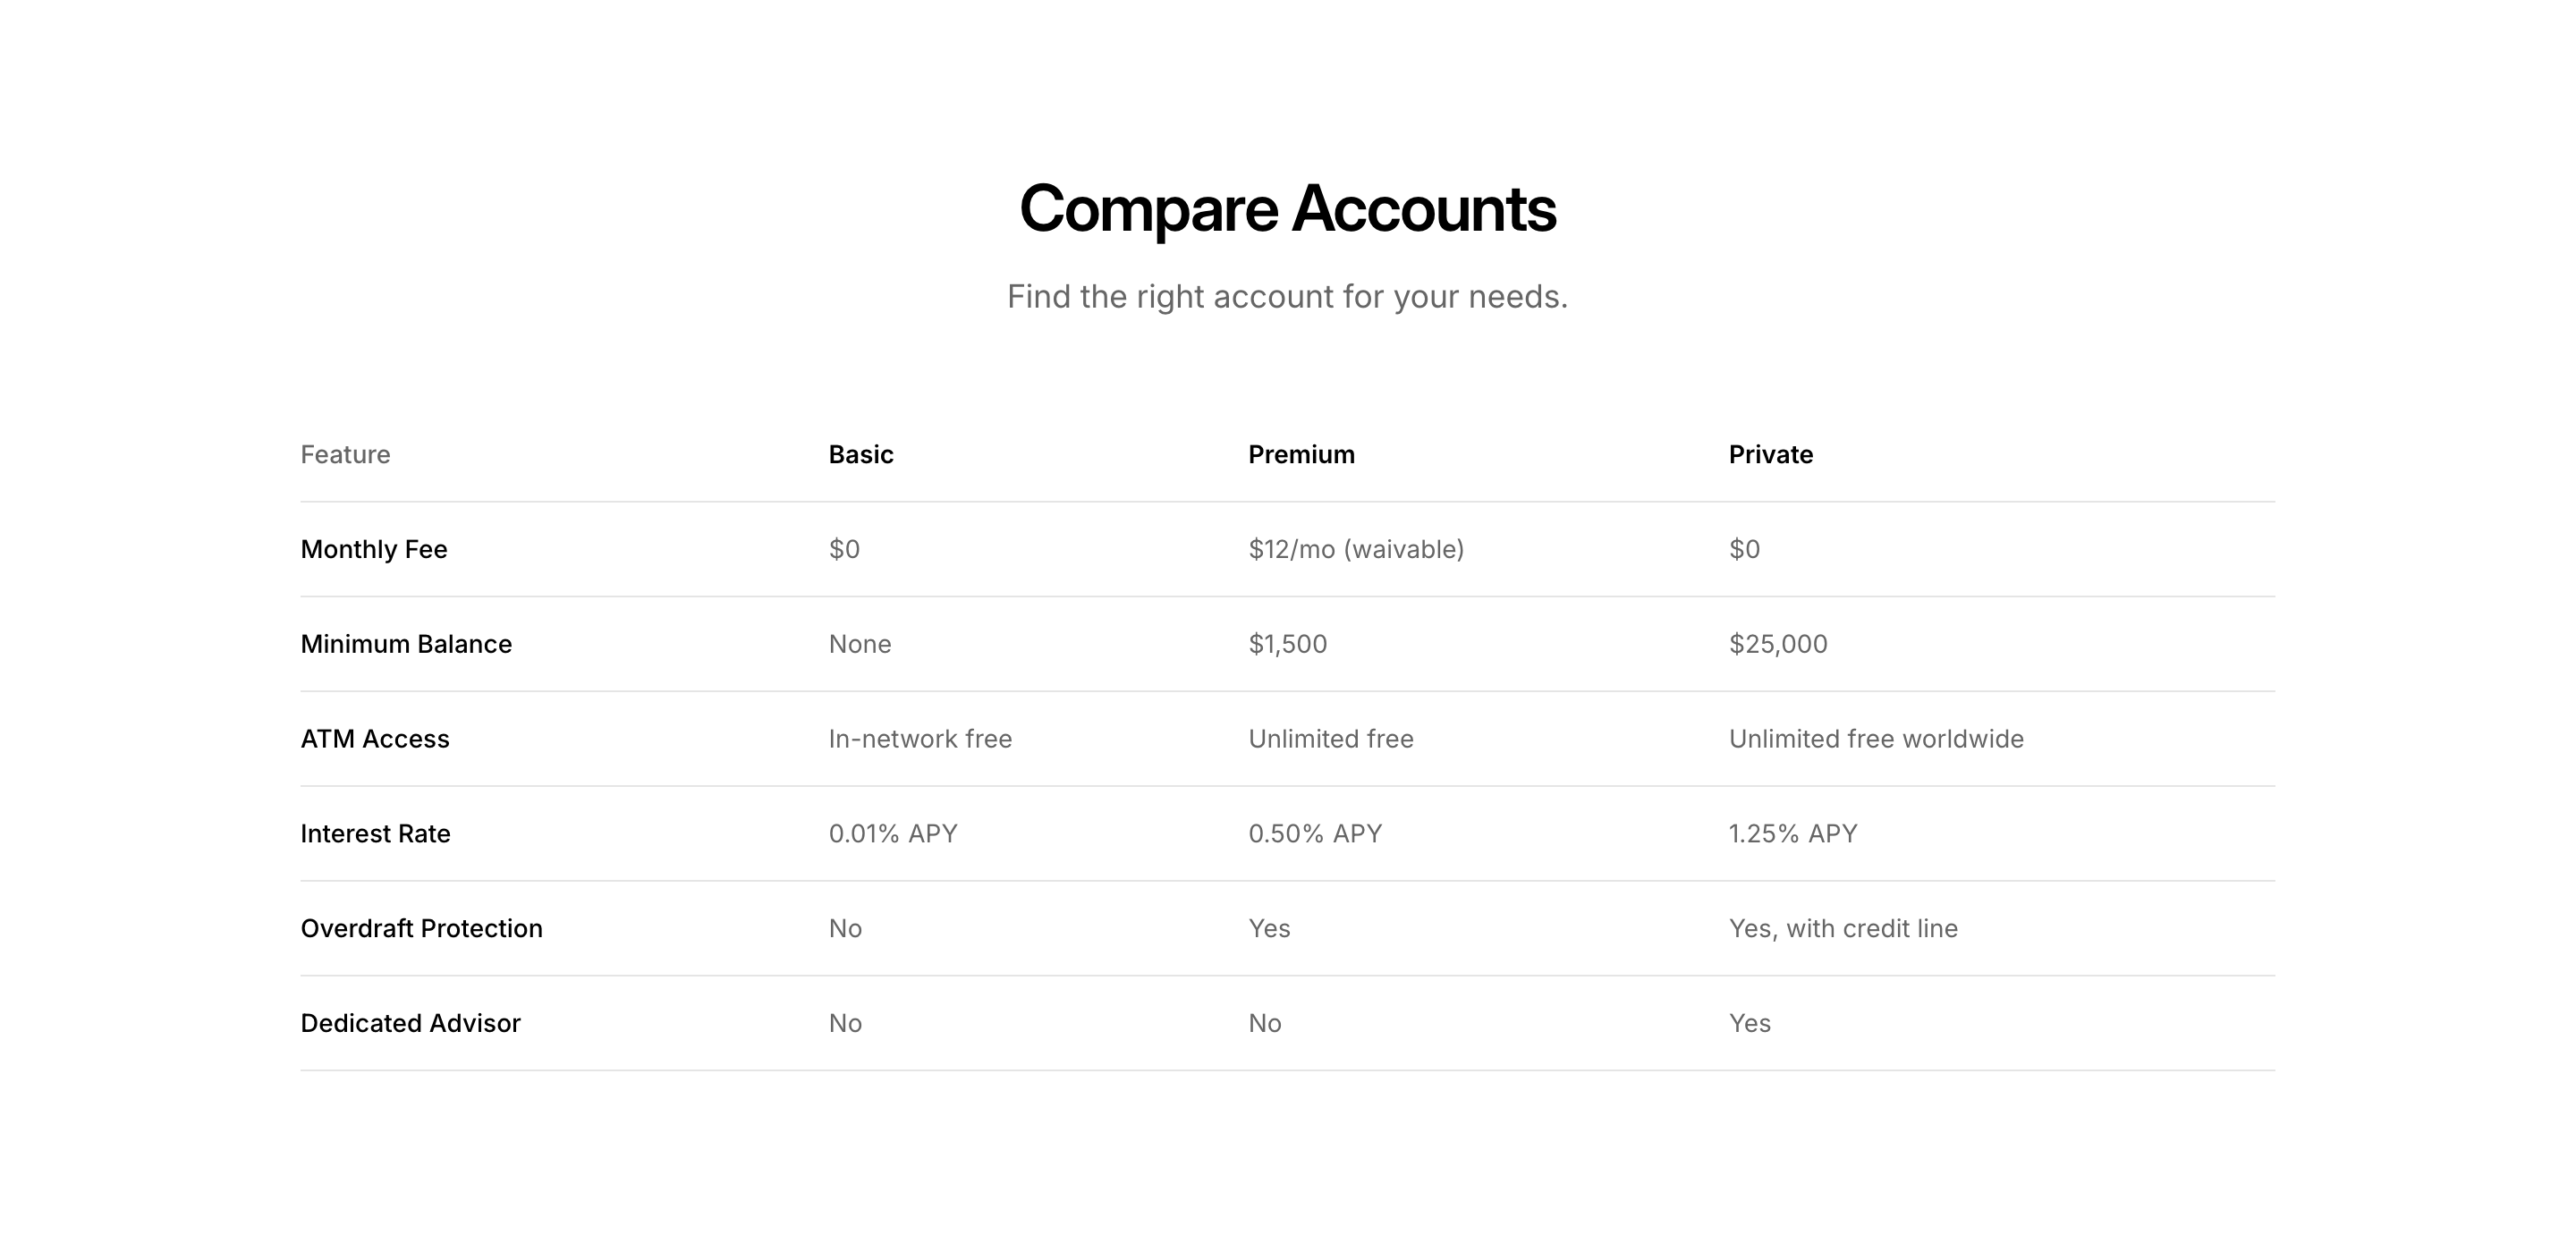The width and height of the screenshot is (2576, 1243).
Task: Click the $12/mo (waivable) Premium fee
Action: click(1355, 549)
